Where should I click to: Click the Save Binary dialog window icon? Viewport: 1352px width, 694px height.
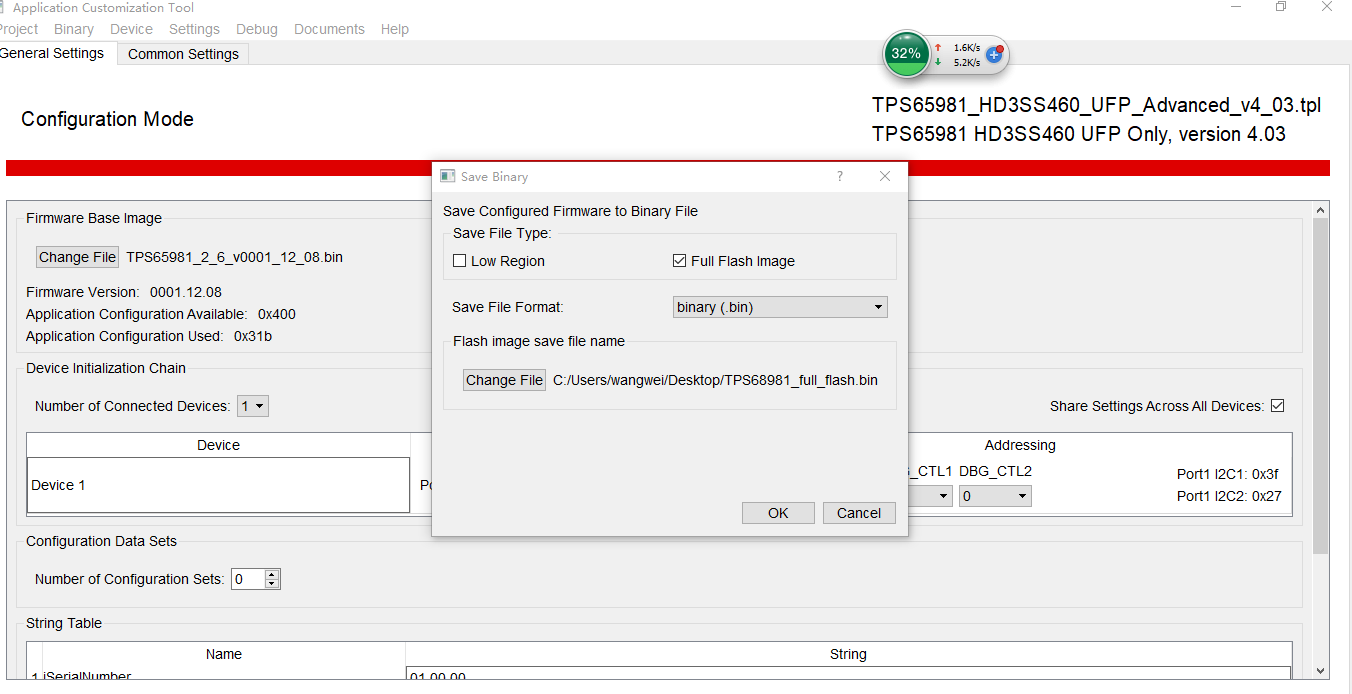(448, 176)
